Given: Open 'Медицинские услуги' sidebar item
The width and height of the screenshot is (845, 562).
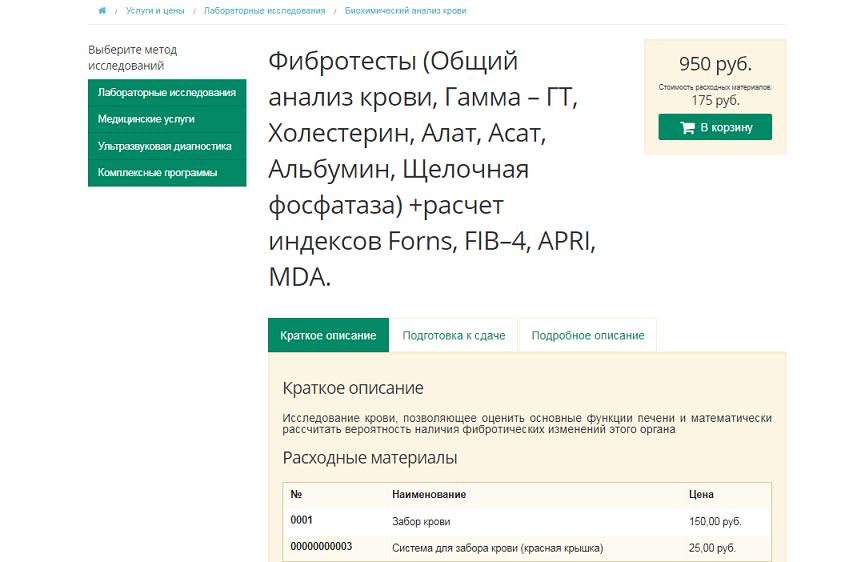Looking at the screenshot, I should (x=167, y=119).
